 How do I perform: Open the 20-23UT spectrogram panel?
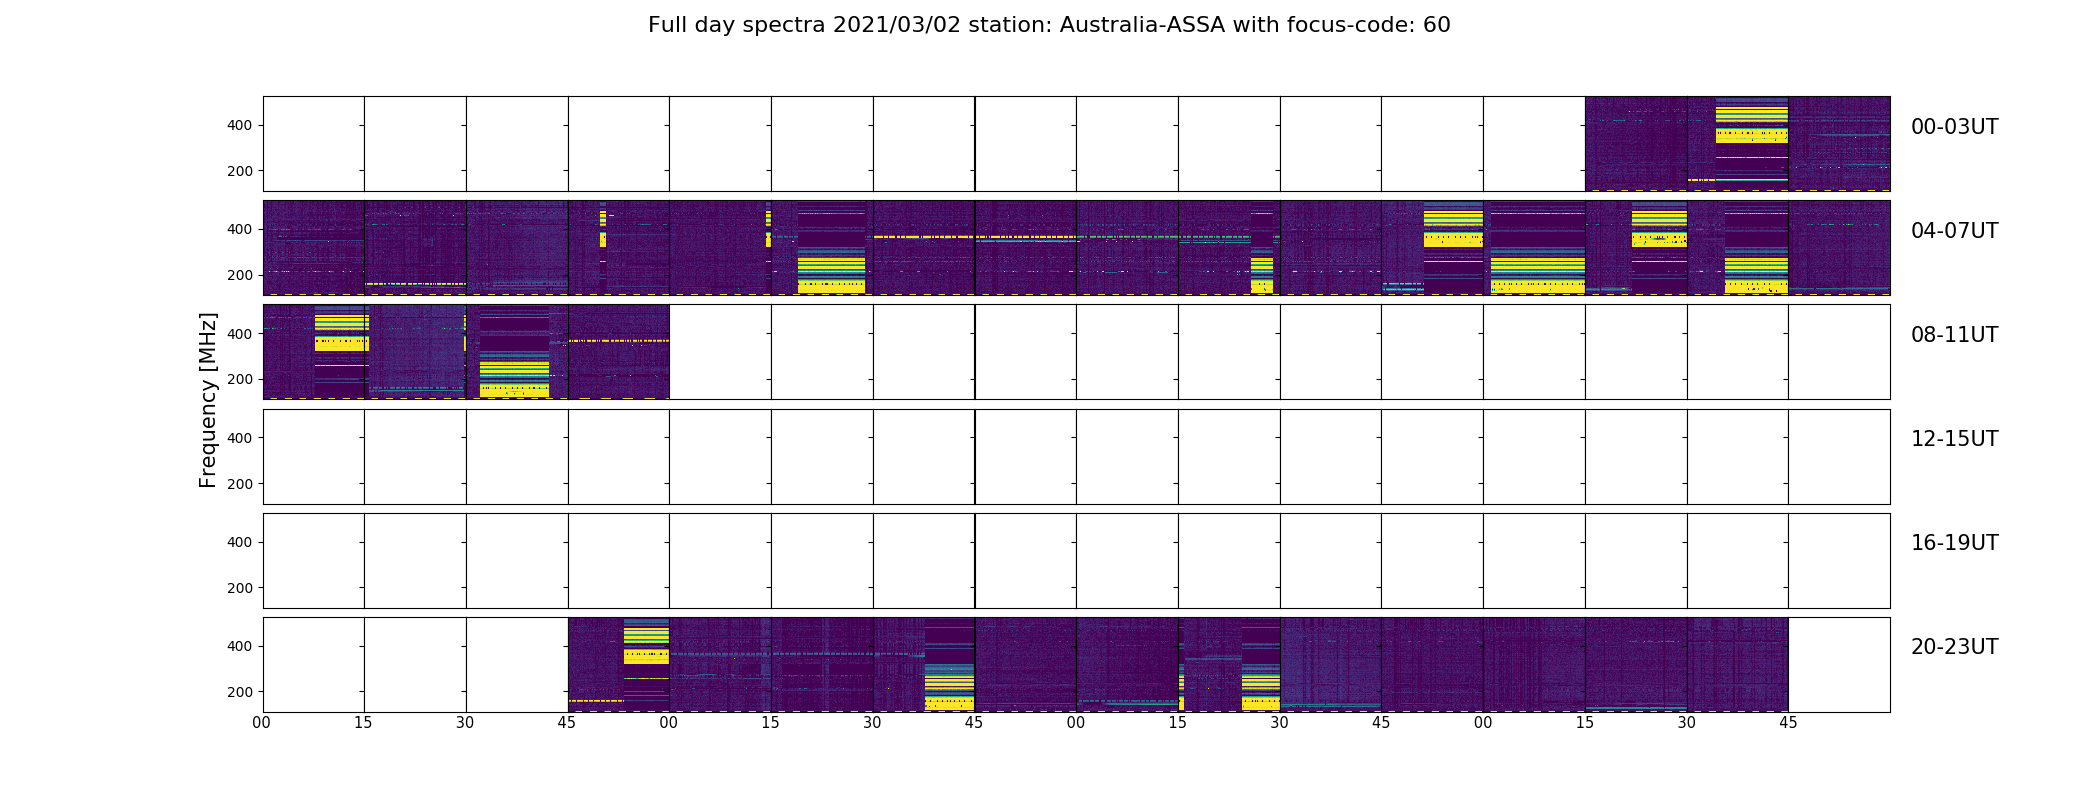click(x=1076, y=665)
